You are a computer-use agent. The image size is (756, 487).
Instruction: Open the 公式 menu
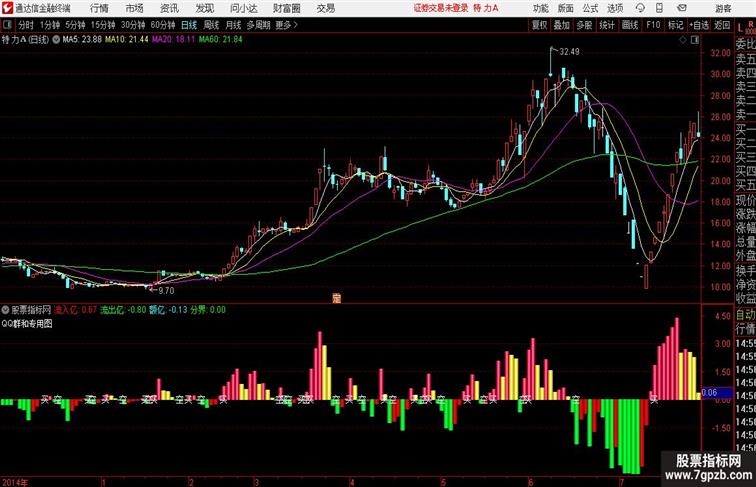590,8
